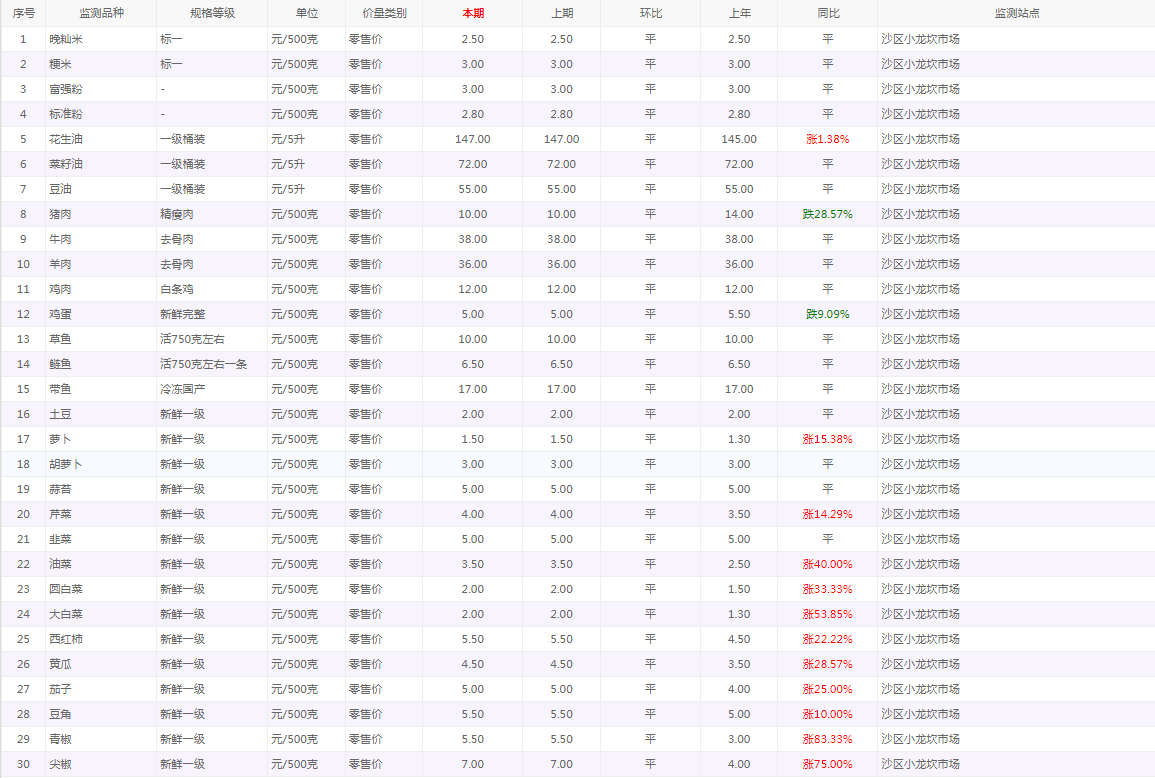
Task: Click the 涨1.38% year-over-year value
Action: point(827,139)
